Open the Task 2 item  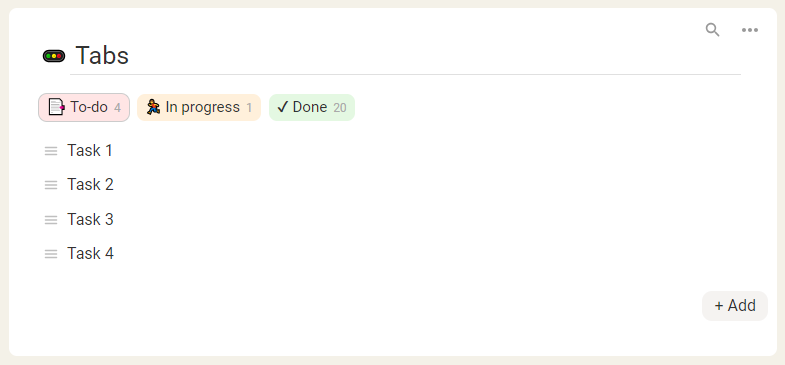pyautogui.click(x=91, y=185)
